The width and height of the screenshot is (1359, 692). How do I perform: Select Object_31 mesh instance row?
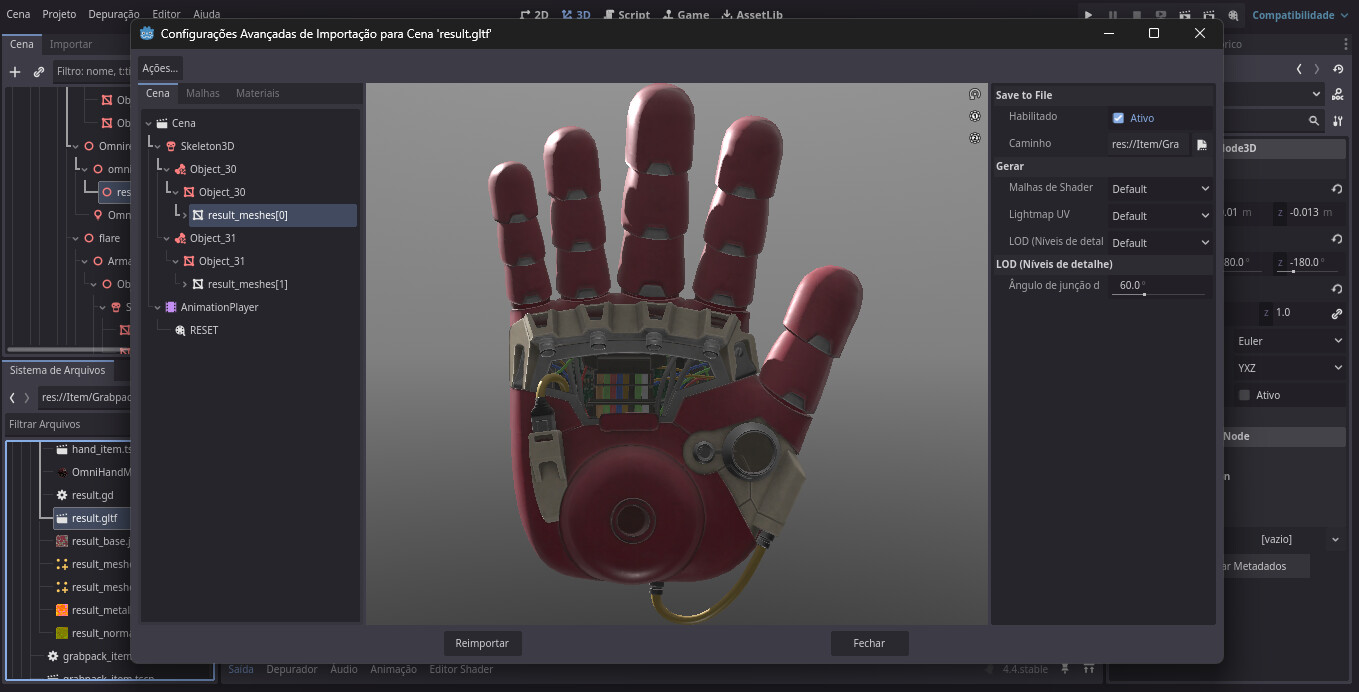click(222, 261)
